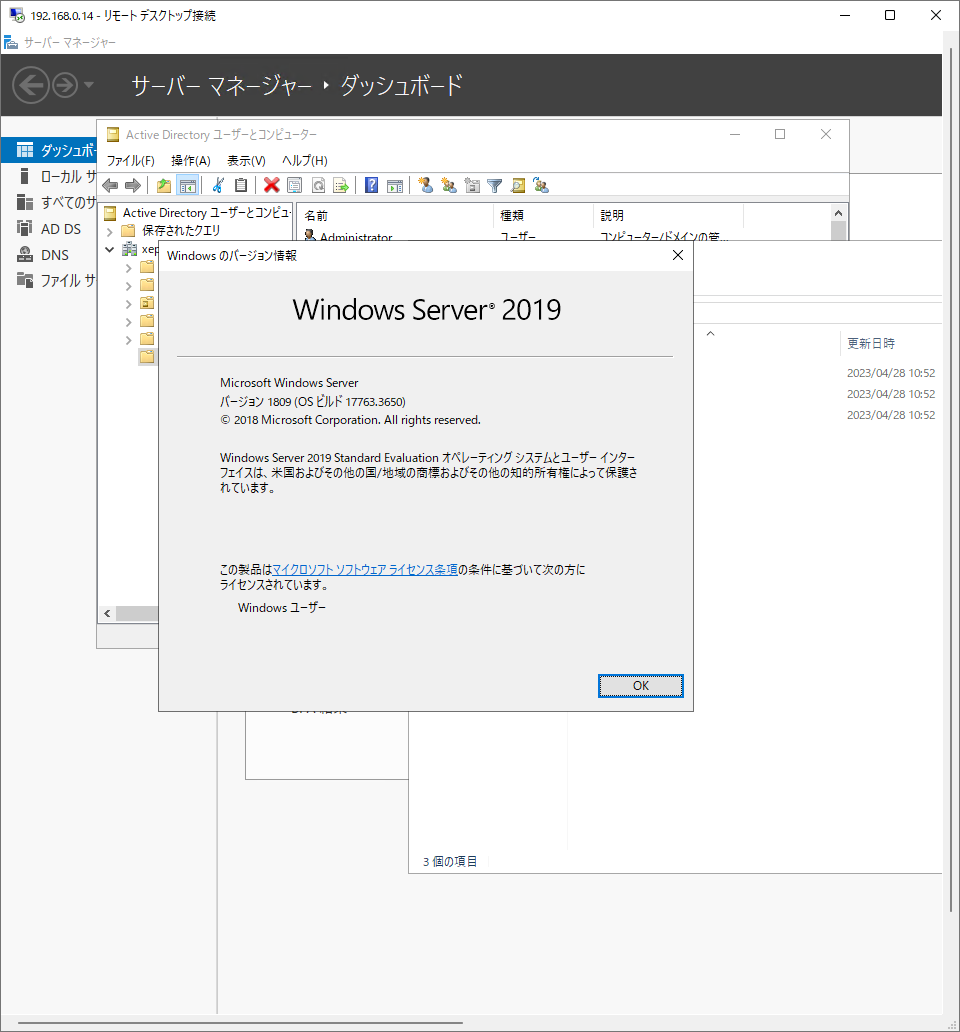Image resolution: width=960 pixels, height=1032 pixels.
Task: Click the Forward arrow in the AD toolbar
Action: coord(133,186)
